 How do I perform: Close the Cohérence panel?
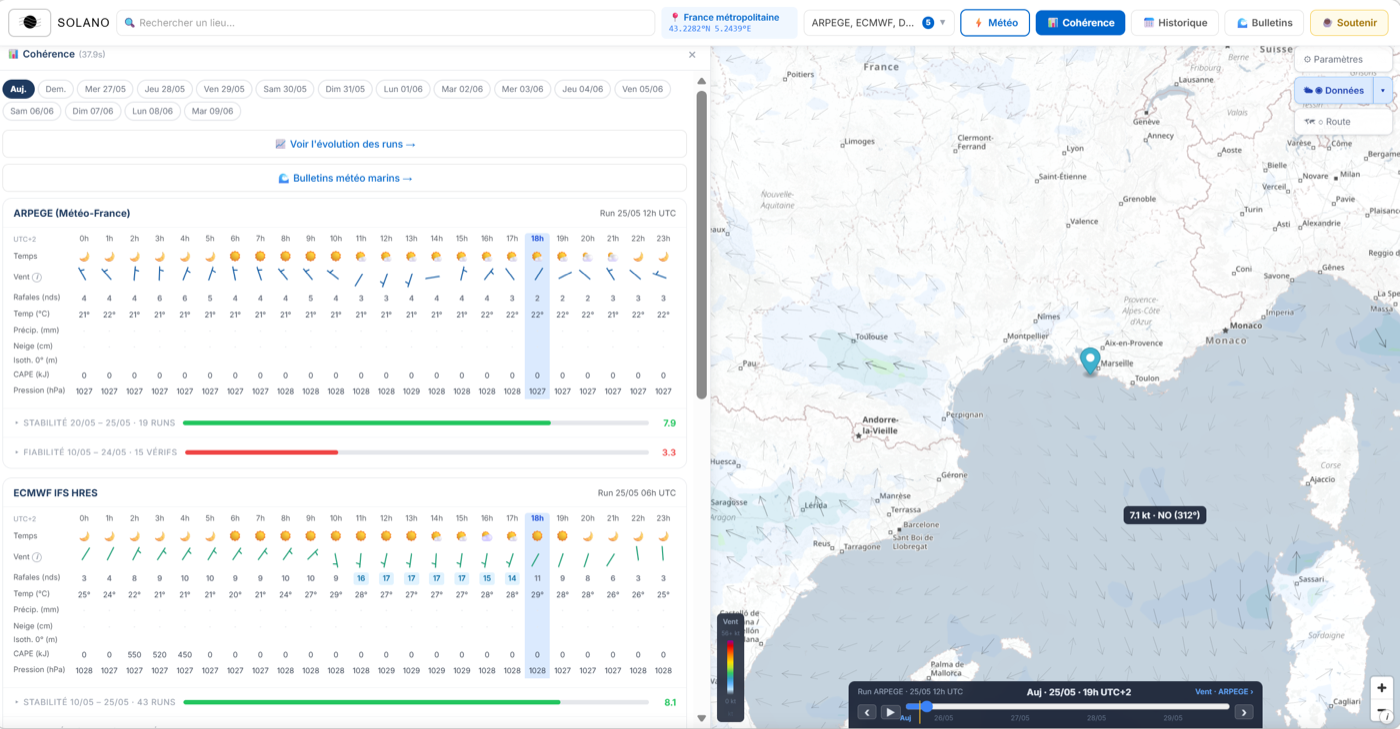point(692,55)
